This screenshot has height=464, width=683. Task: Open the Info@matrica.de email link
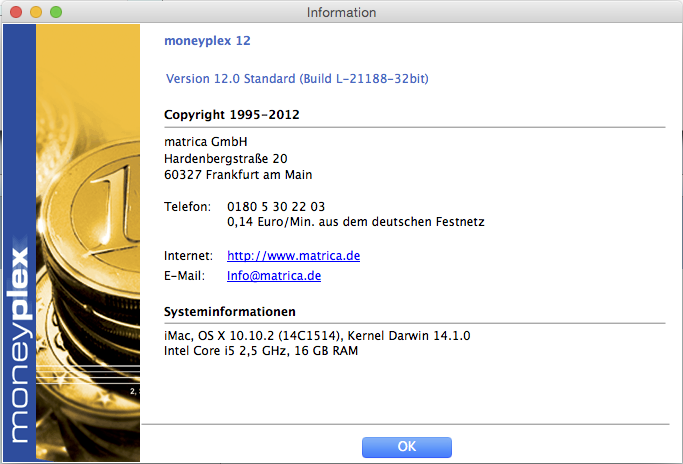(x=274, y=276)
